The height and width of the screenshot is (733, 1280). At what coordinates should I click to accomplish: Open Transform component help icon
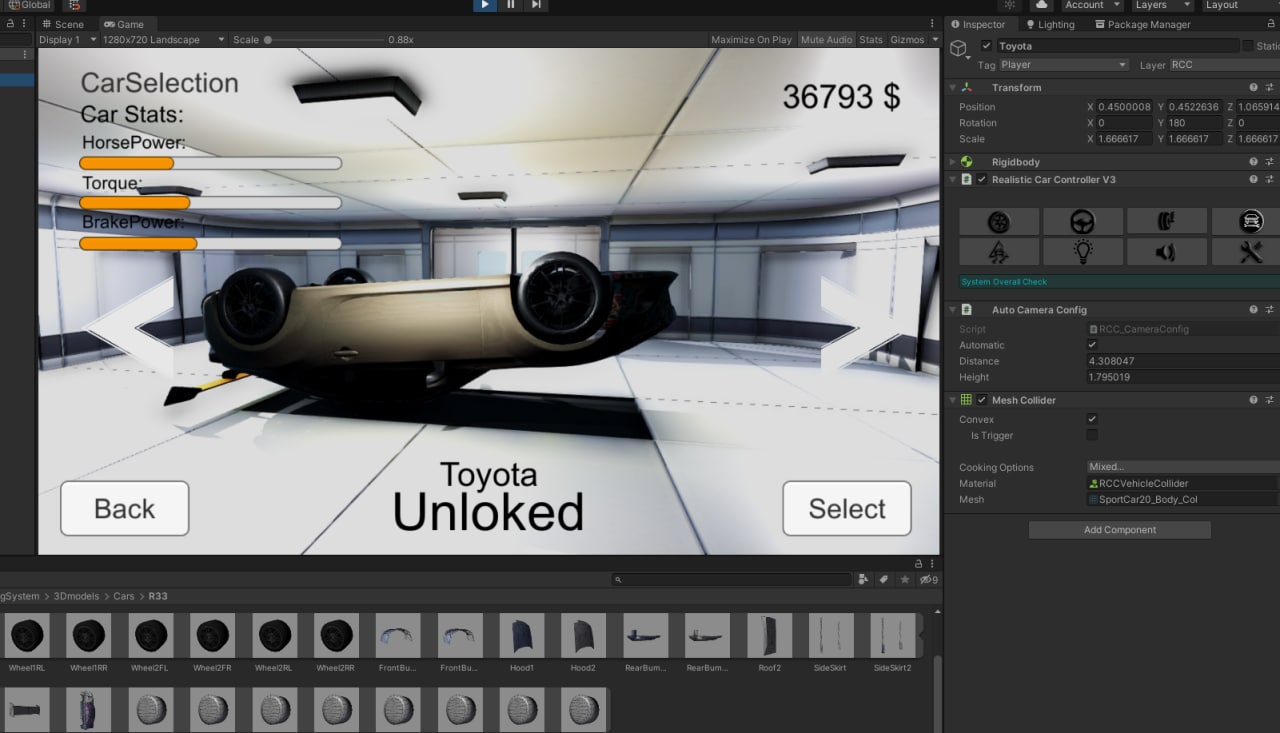click(1253, 88)
